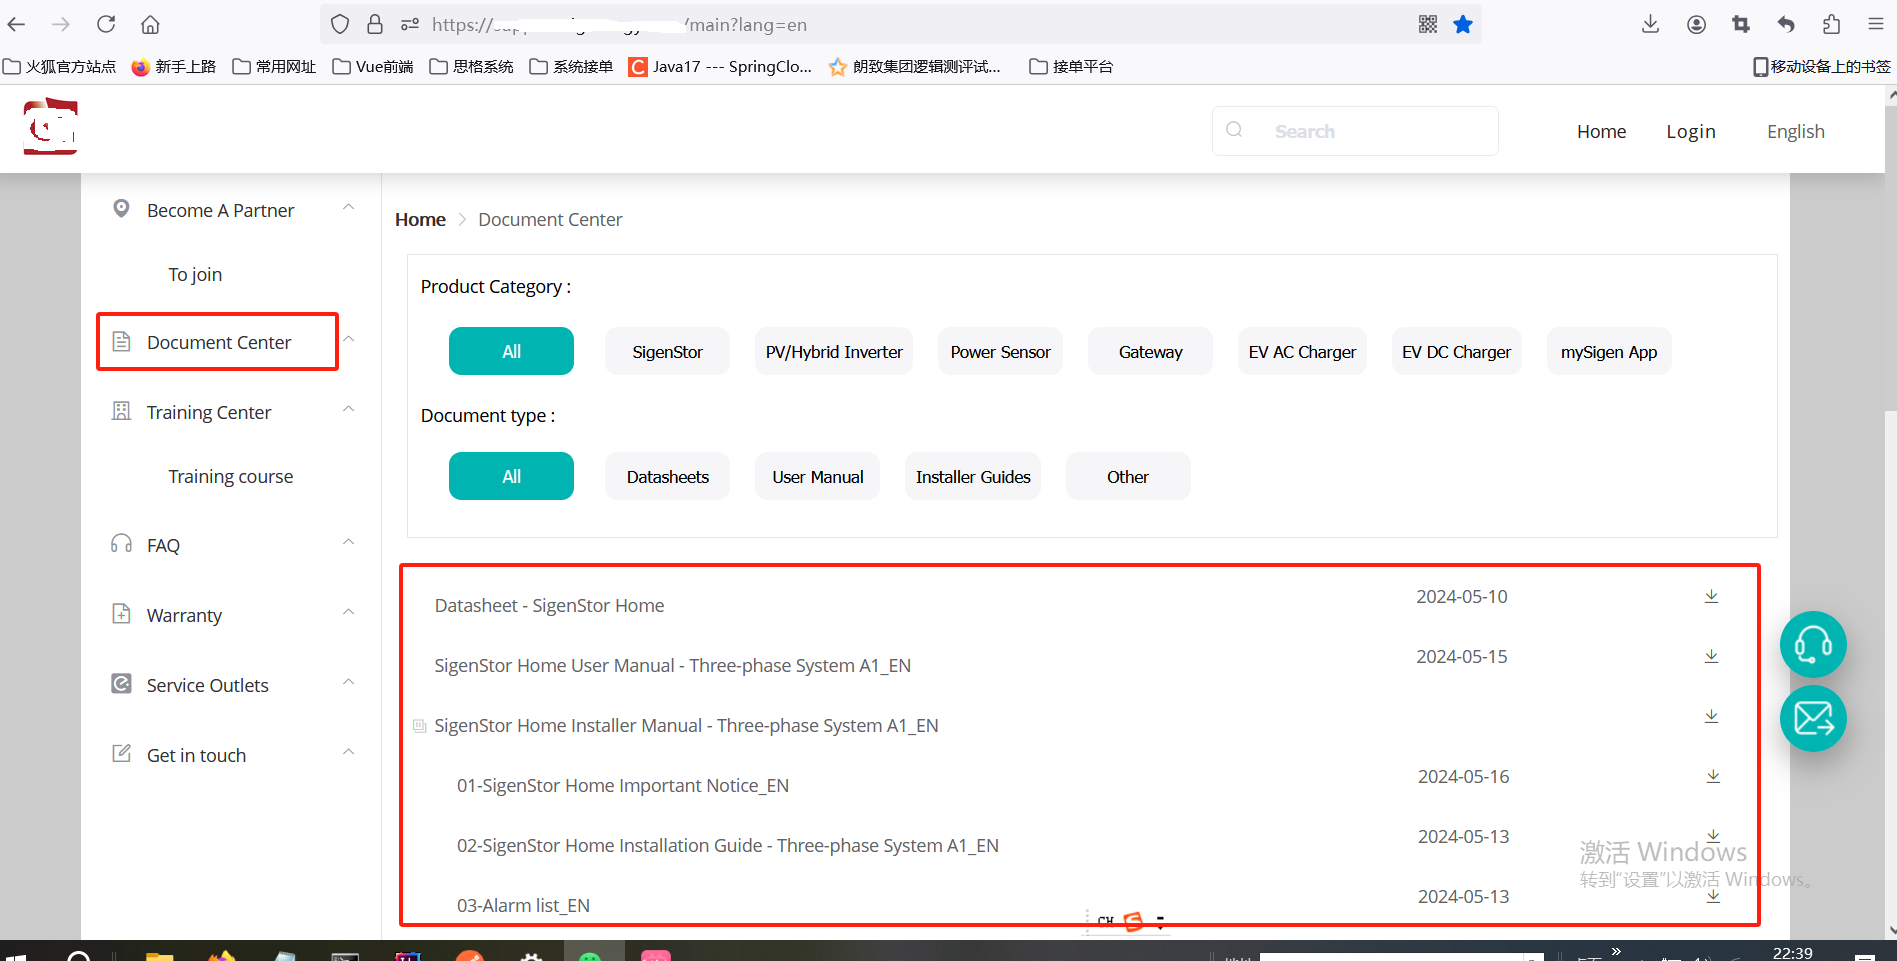Download 01-SigenStor Home Important Notice_EN

[x=1713, y=776]
